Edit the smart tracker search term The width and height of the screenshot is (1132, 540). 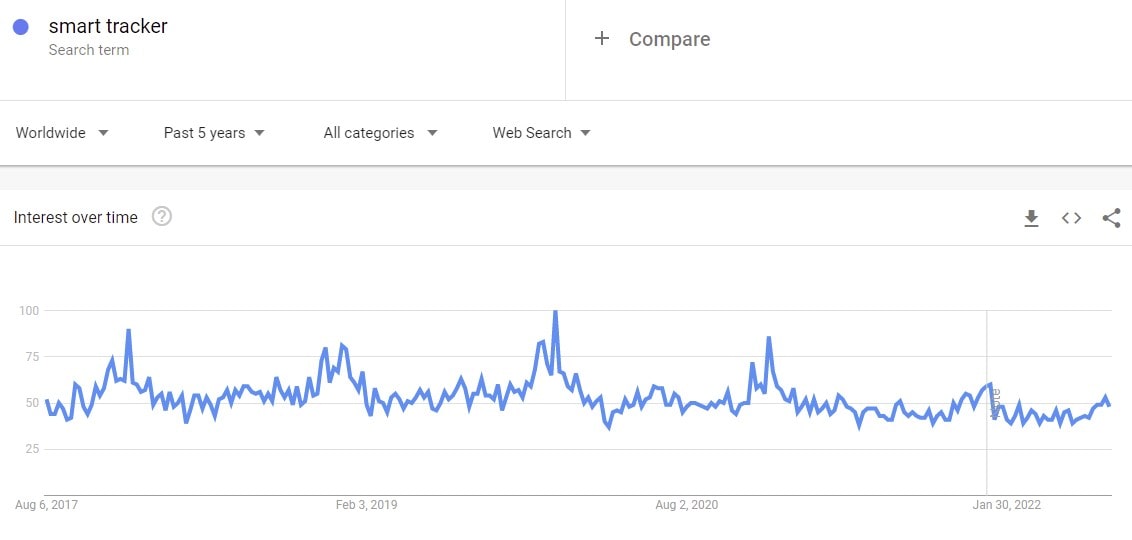(108, 26)
